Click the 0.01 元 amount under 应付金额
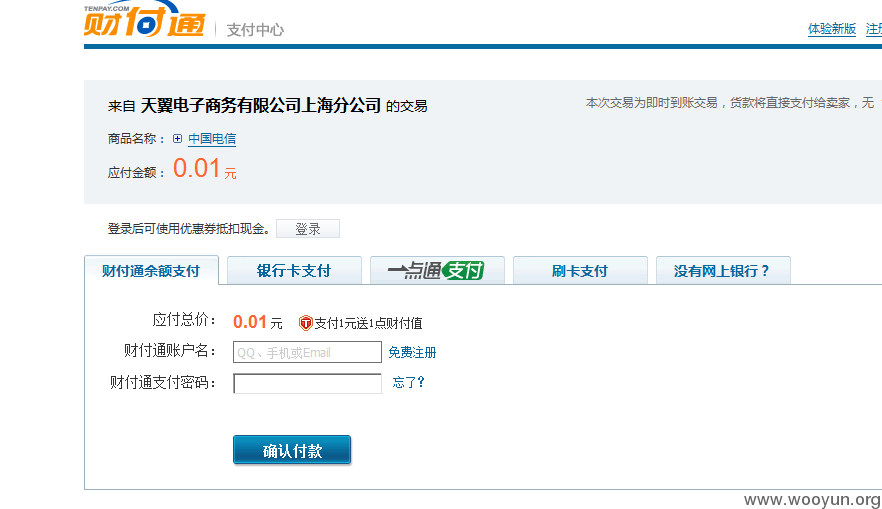 coord(205,168)
